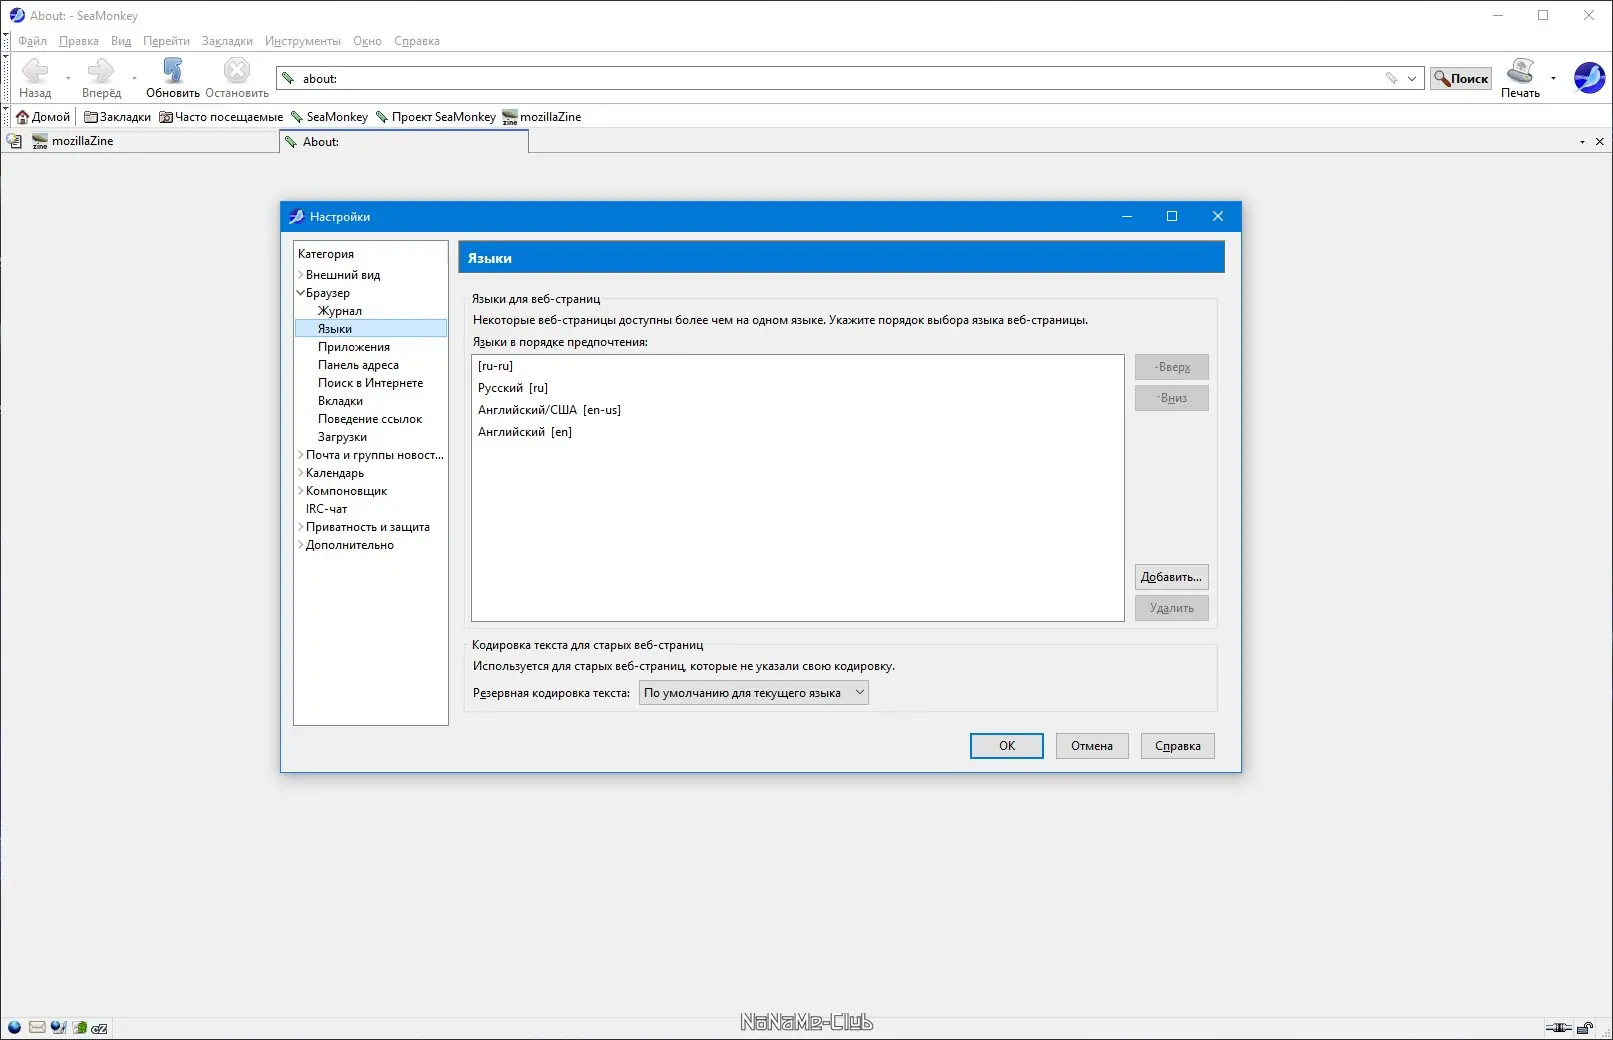The image size is (1613, 1040).
Task: Expand the Приватность и защита category
Action: 300,527
